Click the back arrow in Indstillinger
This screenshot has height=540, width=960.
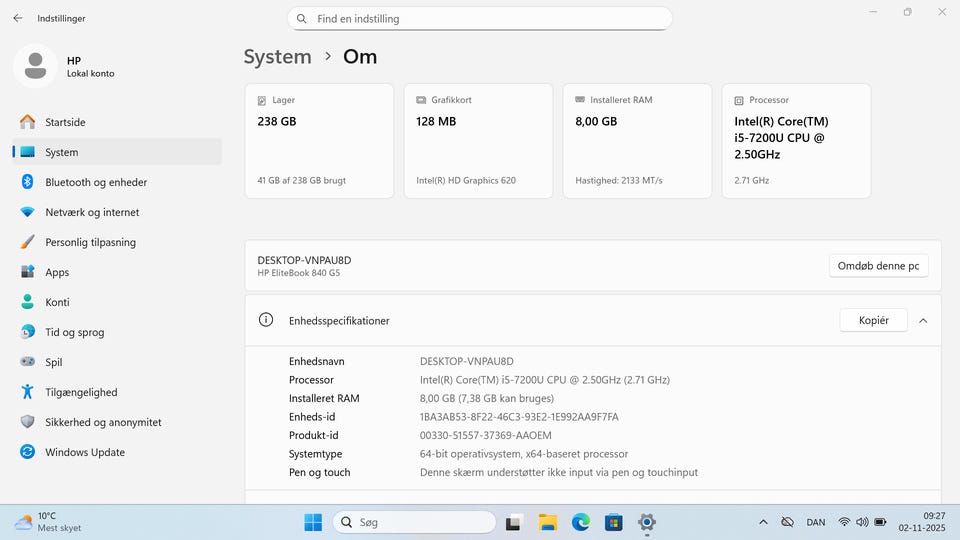pos(17,18)
